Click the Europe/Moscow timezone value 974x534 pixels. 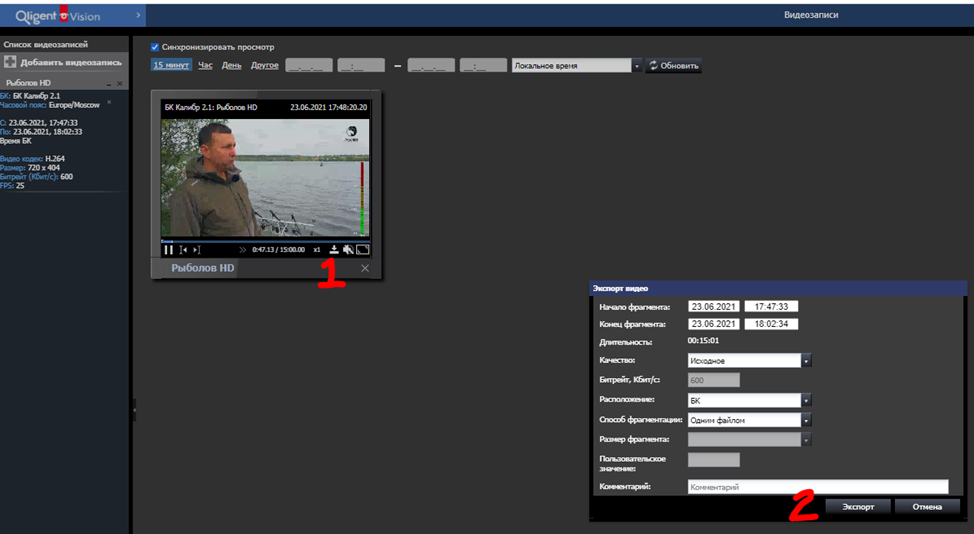point(74,105)
